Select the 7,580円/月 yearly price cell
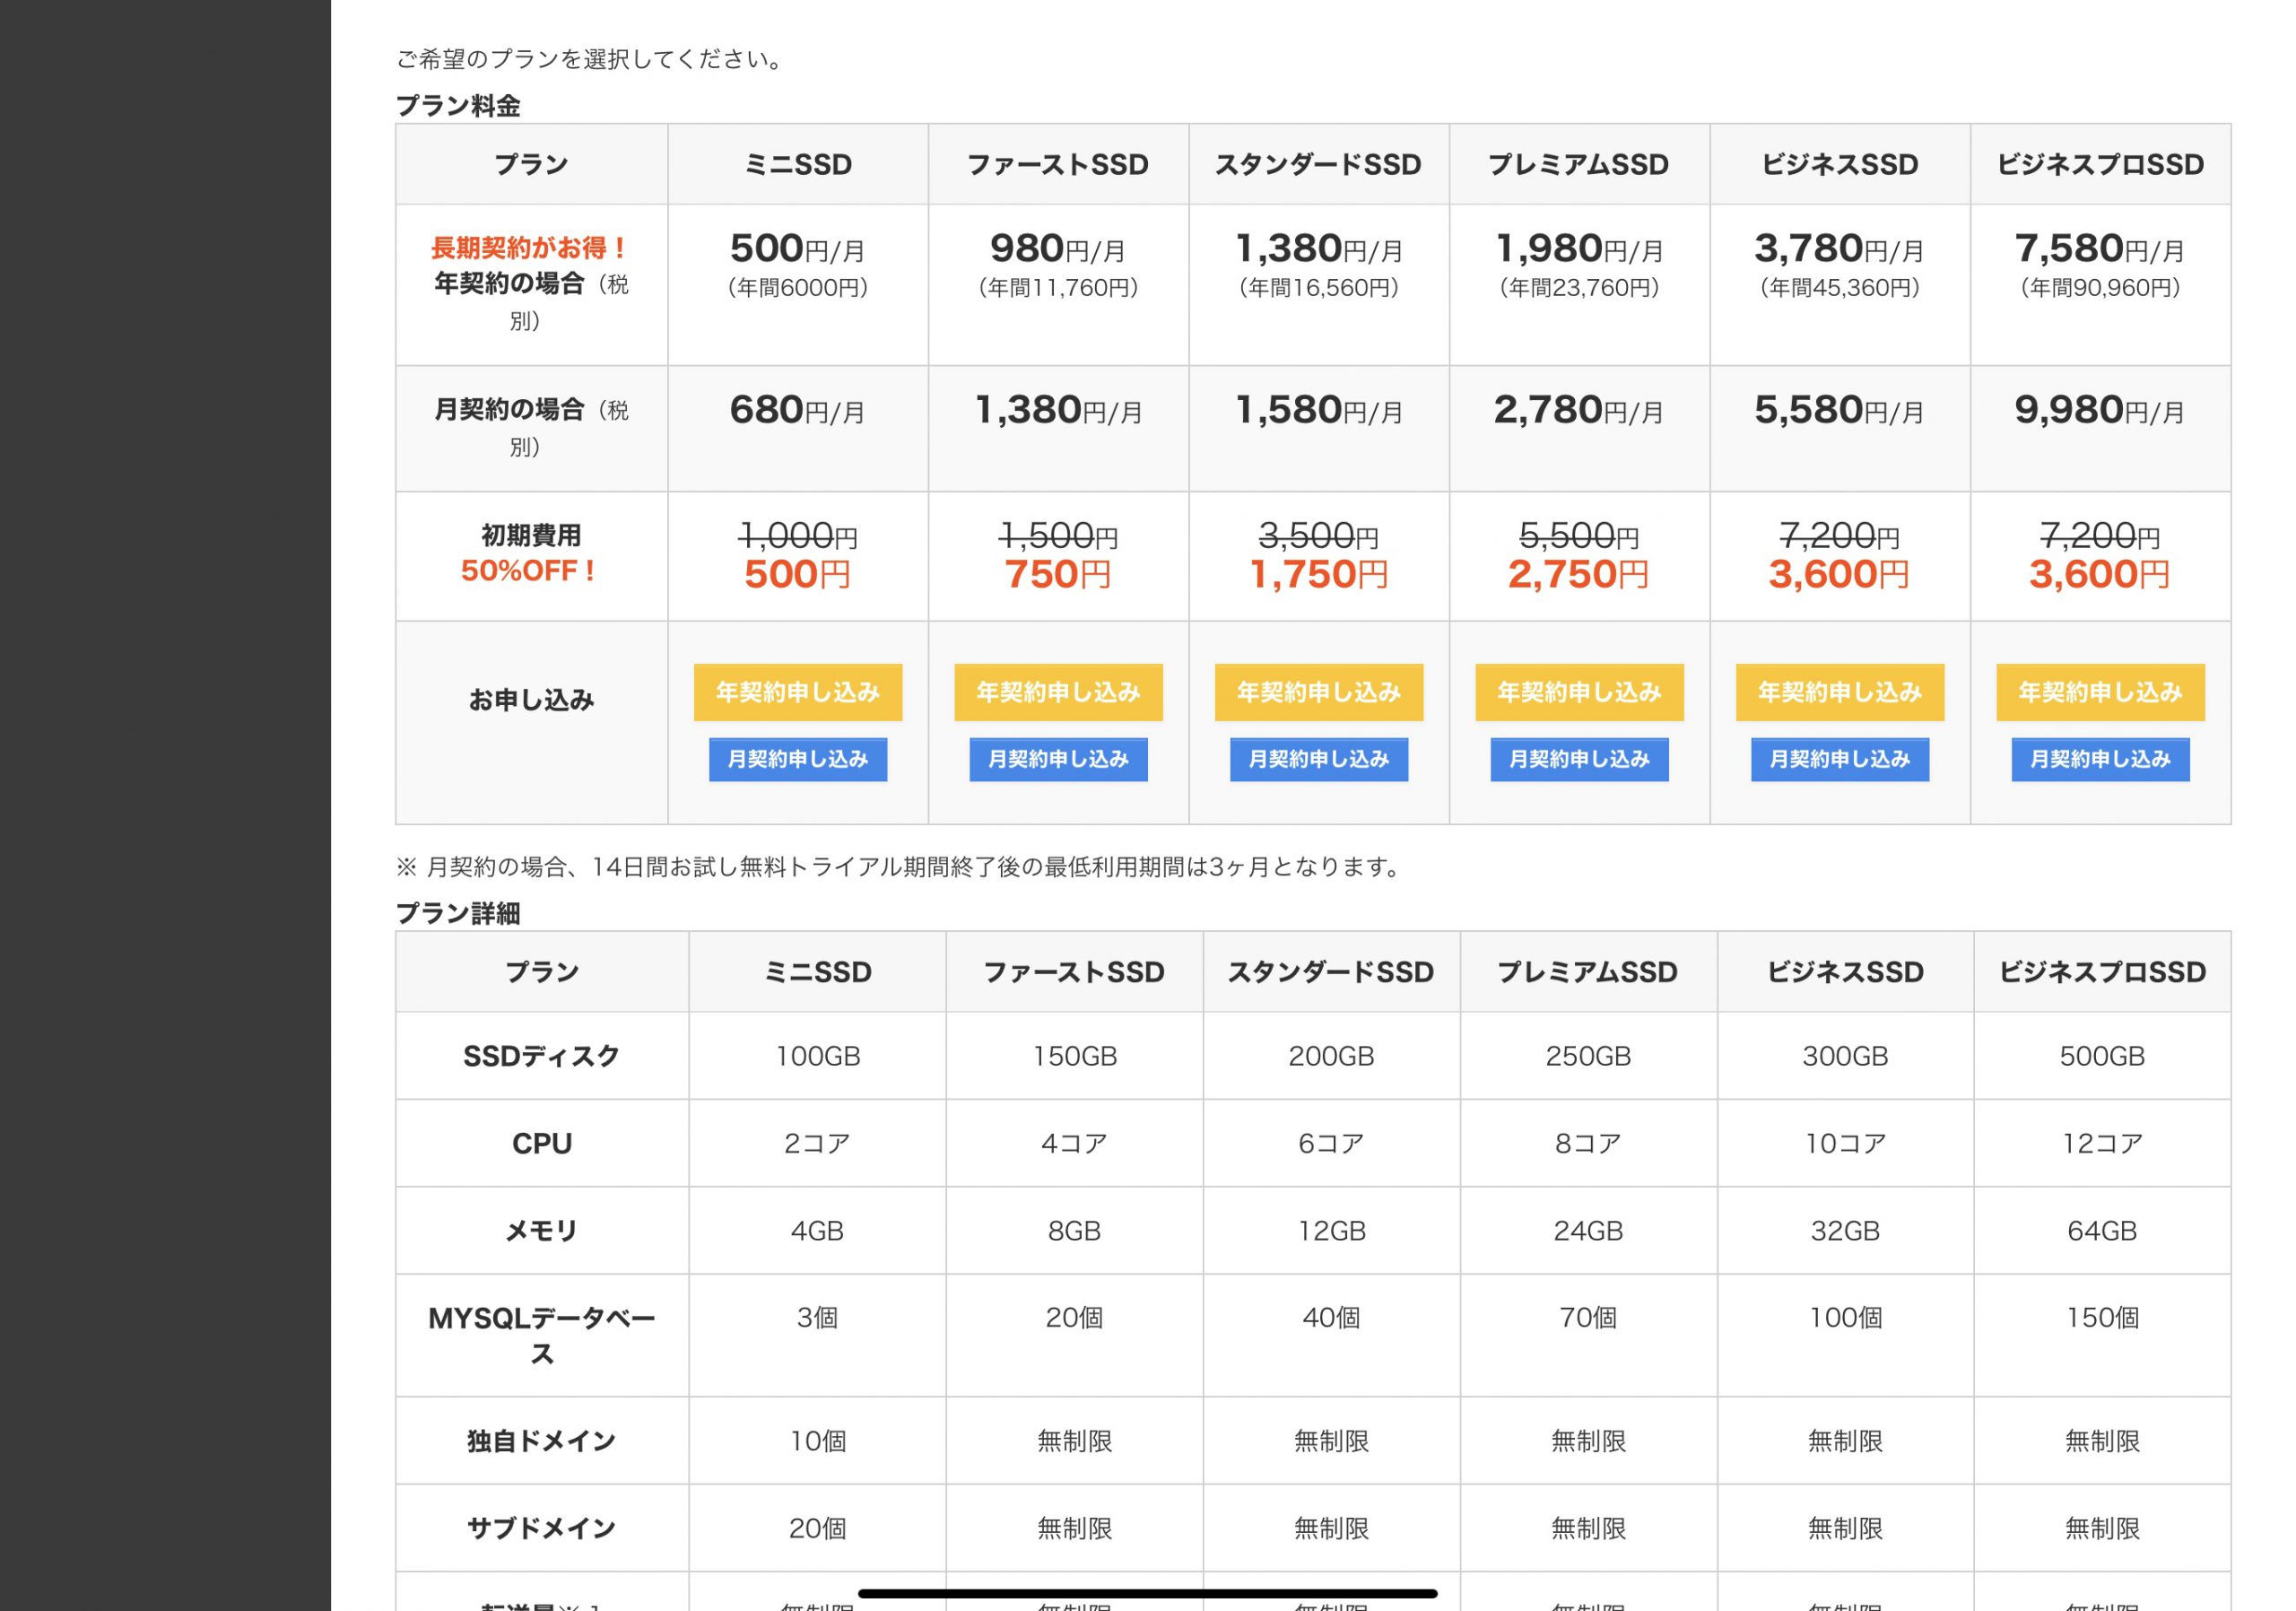Viewport: 2296px width, 1611px height. point(2100,285)
